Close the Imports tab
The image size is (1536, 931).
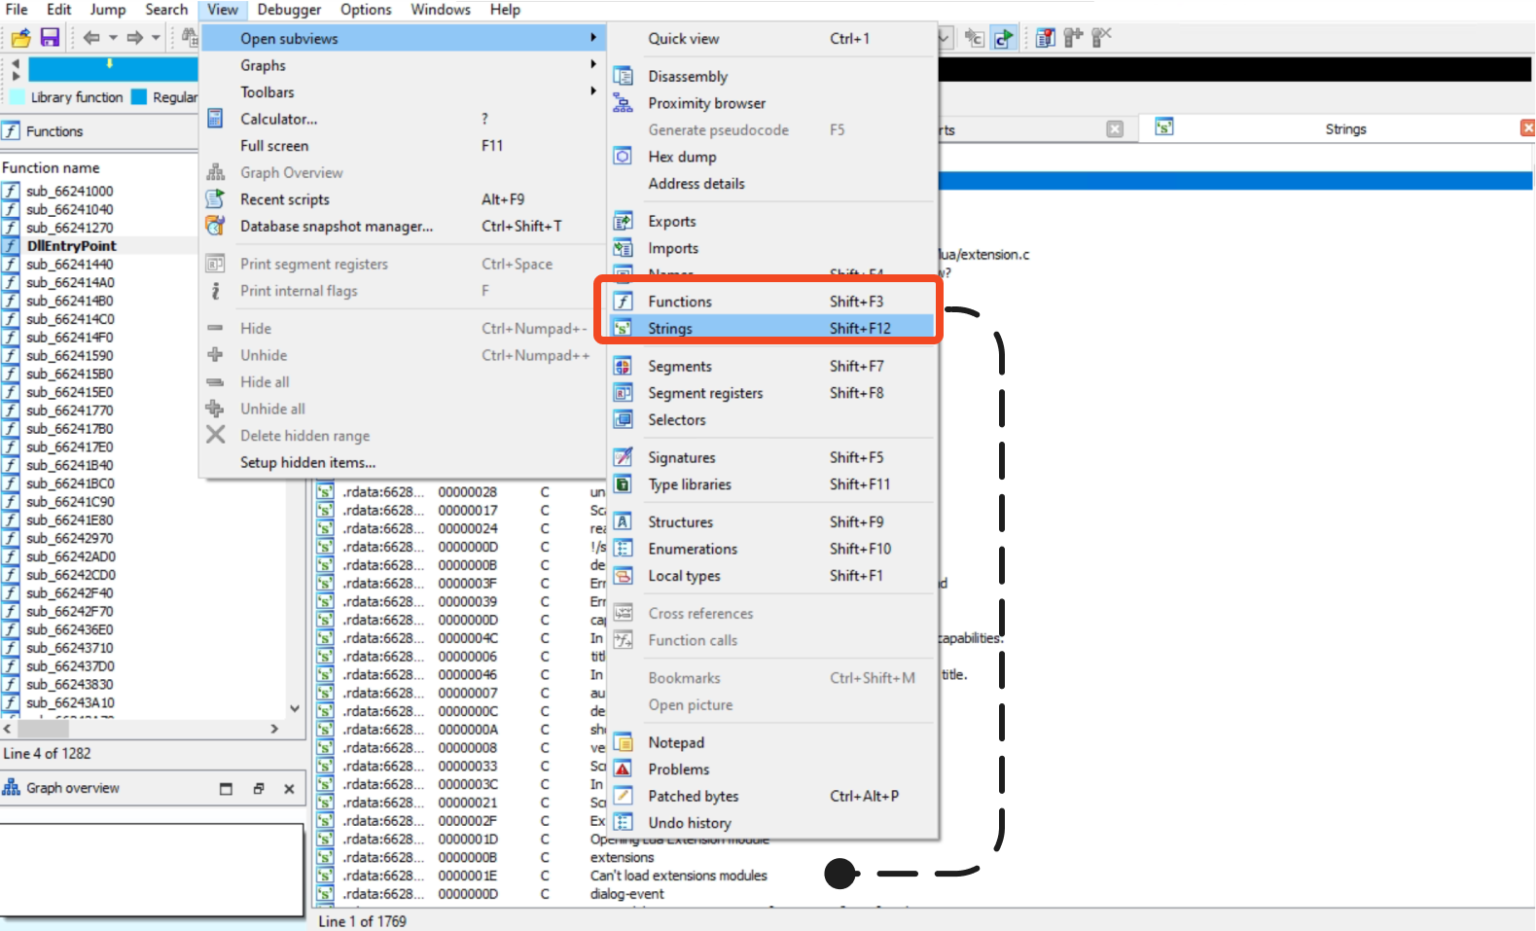(1114, 128)
